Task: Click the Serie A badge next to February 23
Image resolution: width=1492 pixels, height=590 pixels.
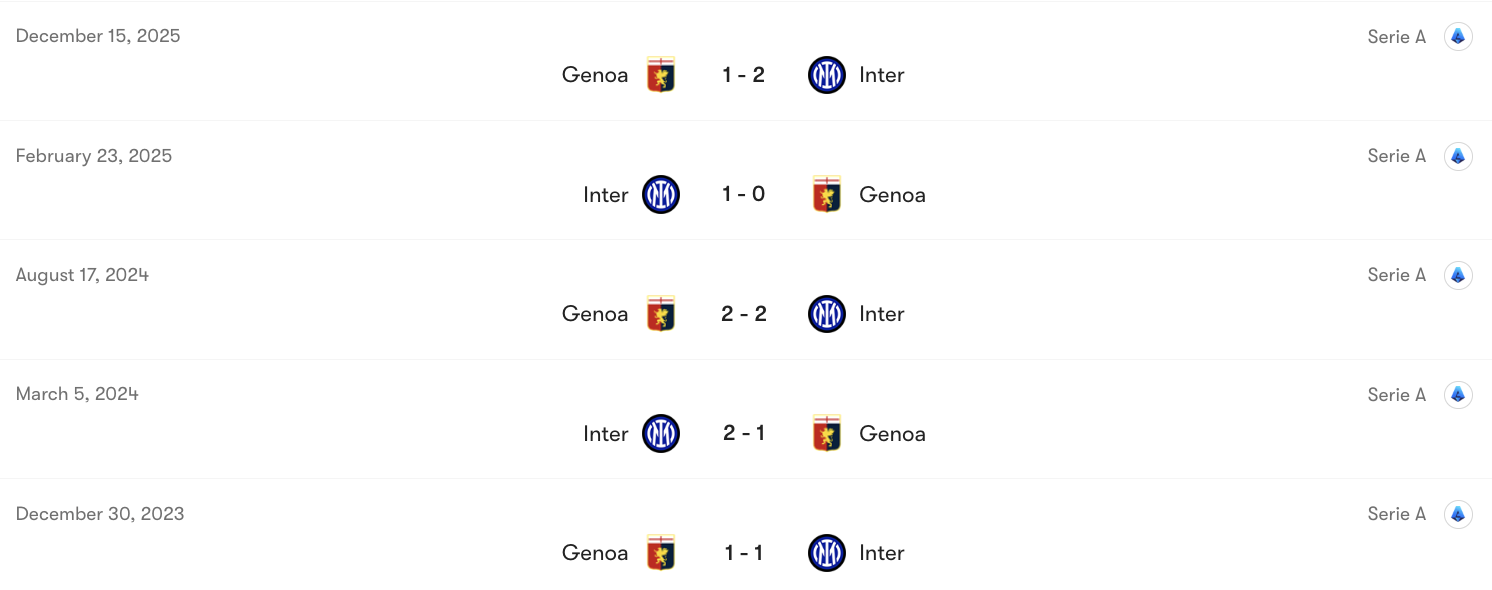Action: 1458,156
